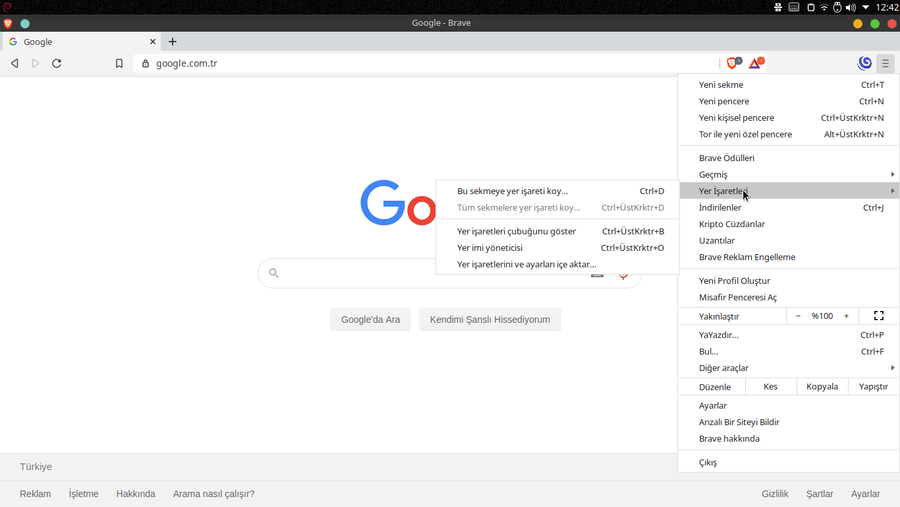The height and width of the screenshot is (507, 900).
Task: Click Kopyala in edit row
Action: click(x=822, y=387)
